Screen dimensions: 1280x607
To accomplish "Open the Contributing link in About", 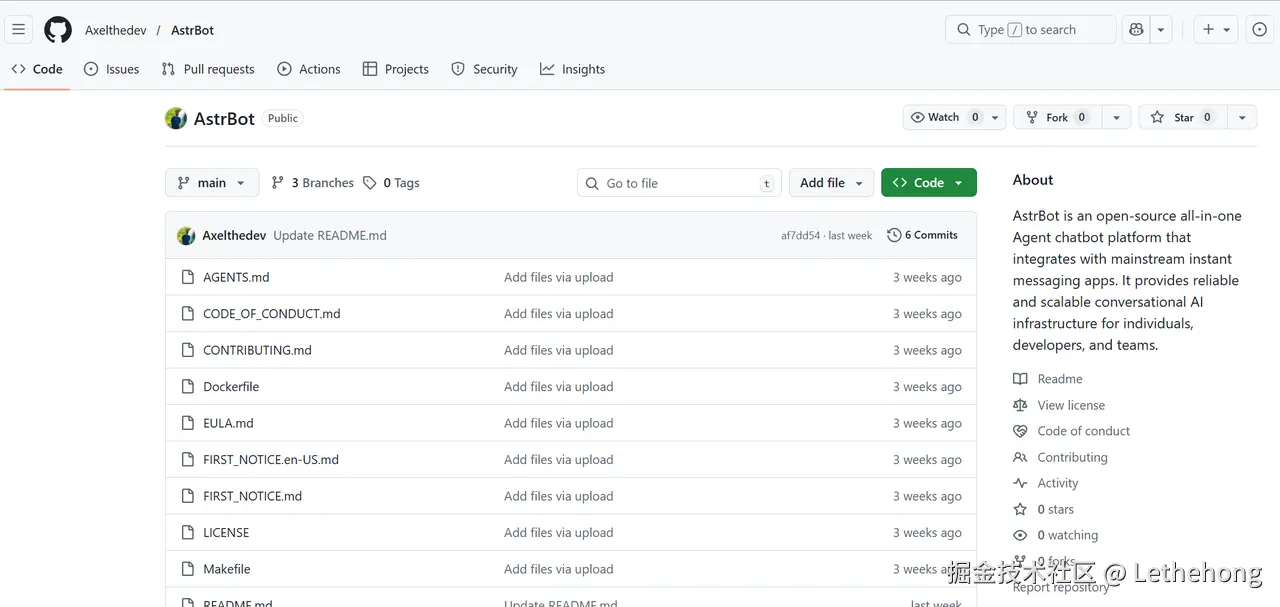I will pos(1060,457).
